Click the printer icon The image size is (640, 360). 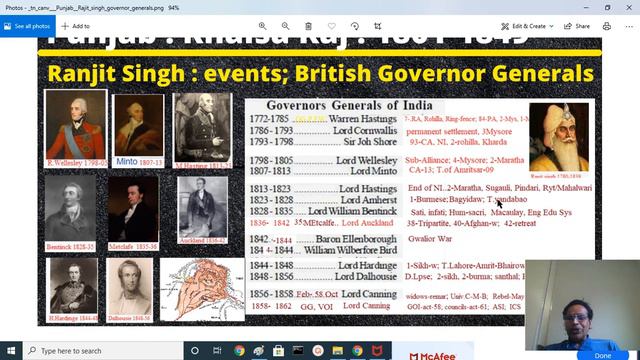(607, 26)
